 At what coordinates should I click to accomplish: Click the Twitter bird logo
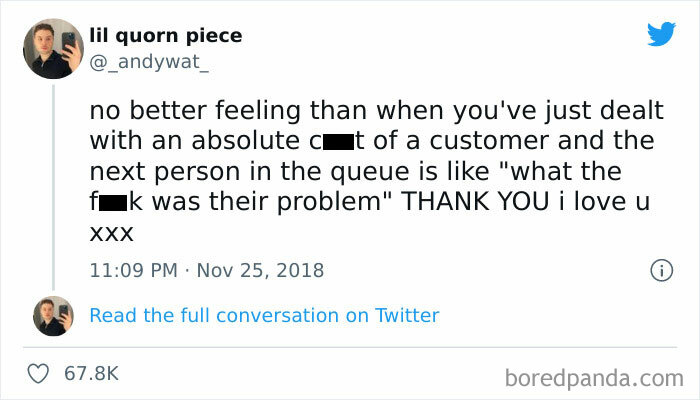tap(661, 34)
